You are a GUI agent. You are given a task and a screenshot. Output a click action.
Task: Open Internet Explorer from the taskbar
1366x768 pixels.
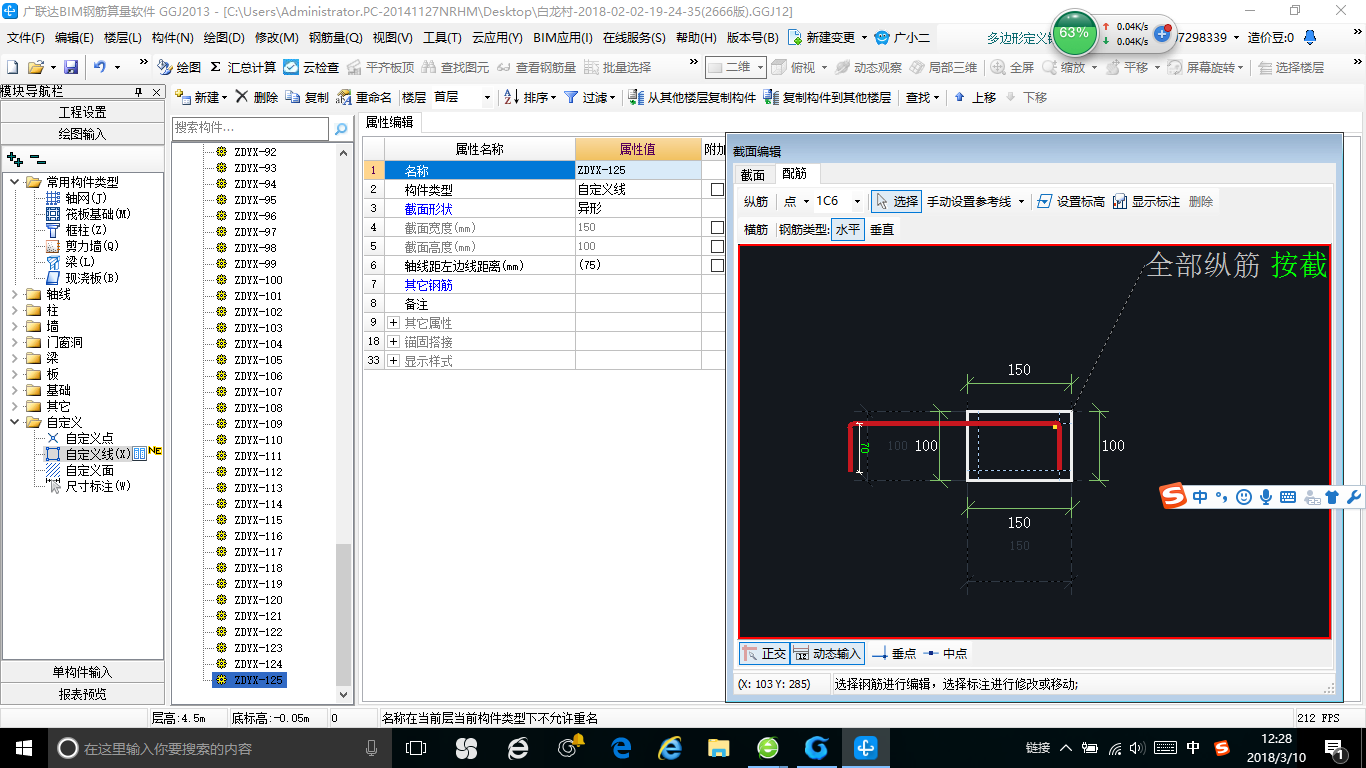tap(669, 747)
